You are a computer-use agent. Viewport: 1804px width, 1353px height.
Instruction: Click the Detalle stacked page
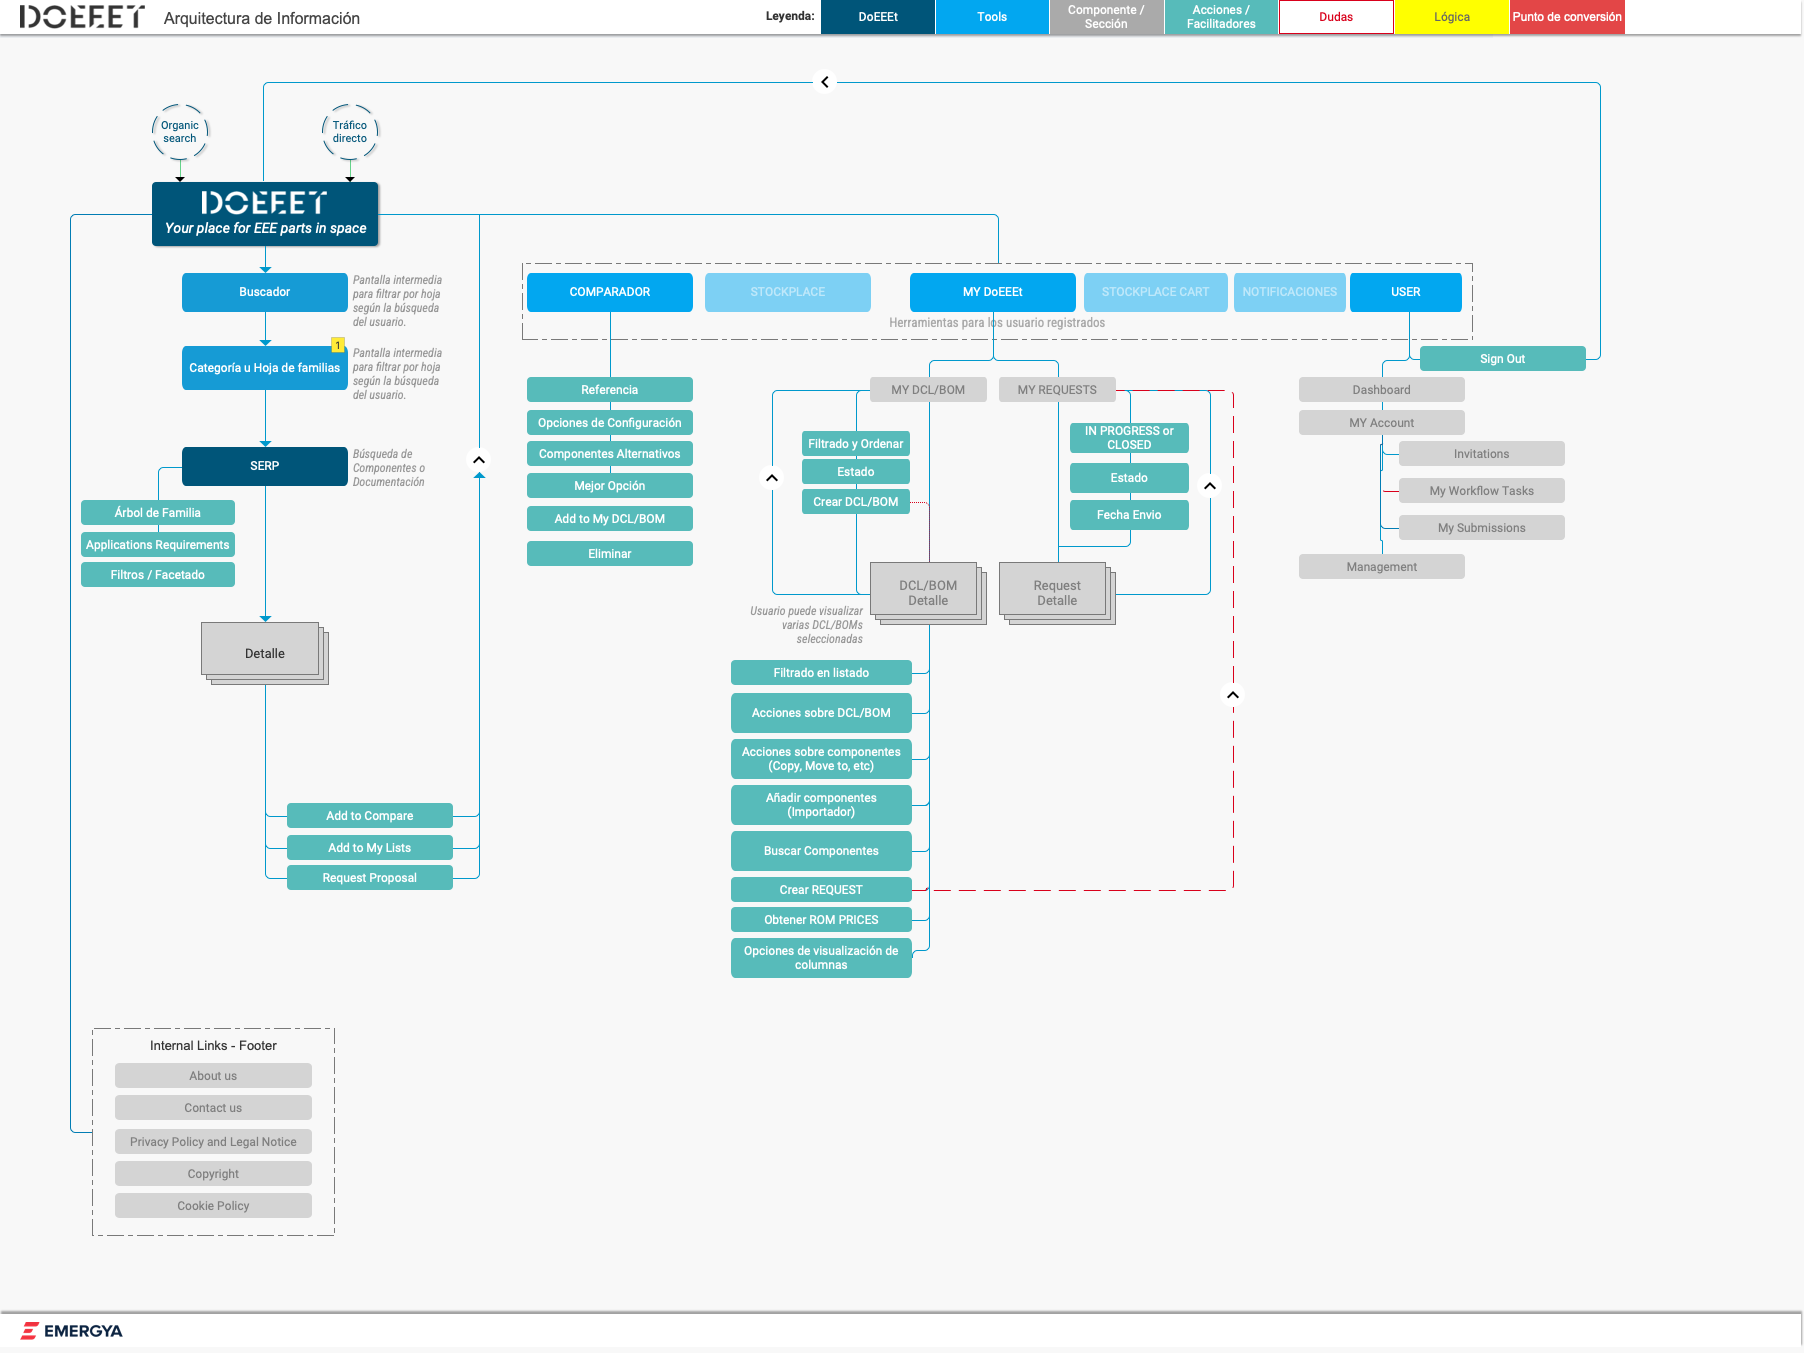click(x=265, y=653)
